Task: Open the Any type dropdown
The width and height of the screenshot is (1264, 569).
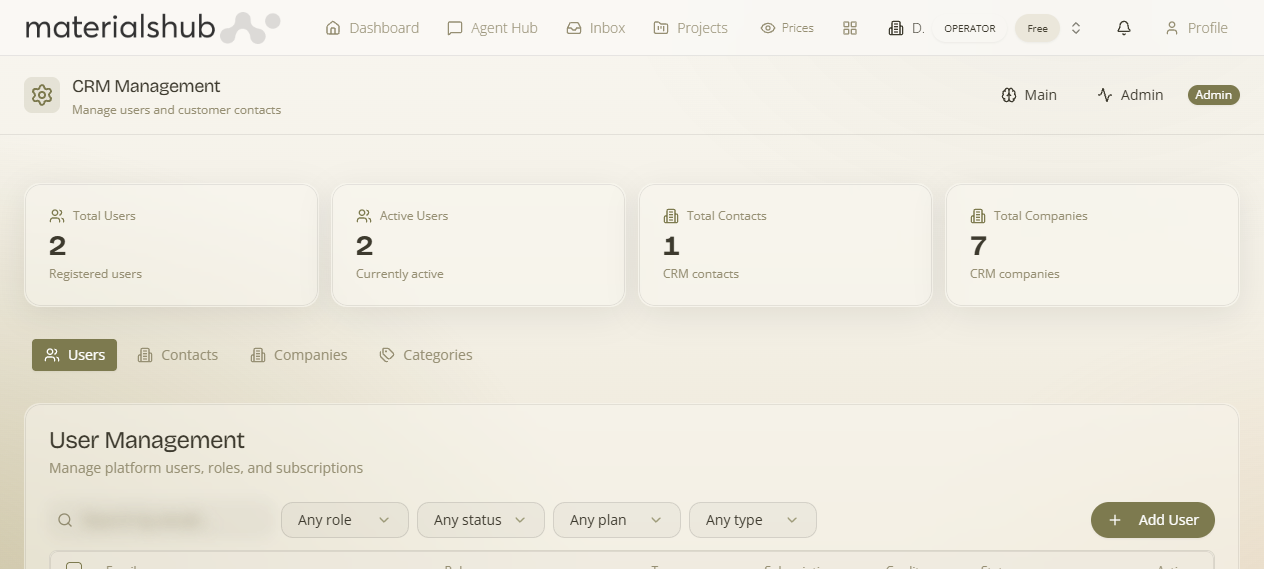Action: tap(753, 520)
